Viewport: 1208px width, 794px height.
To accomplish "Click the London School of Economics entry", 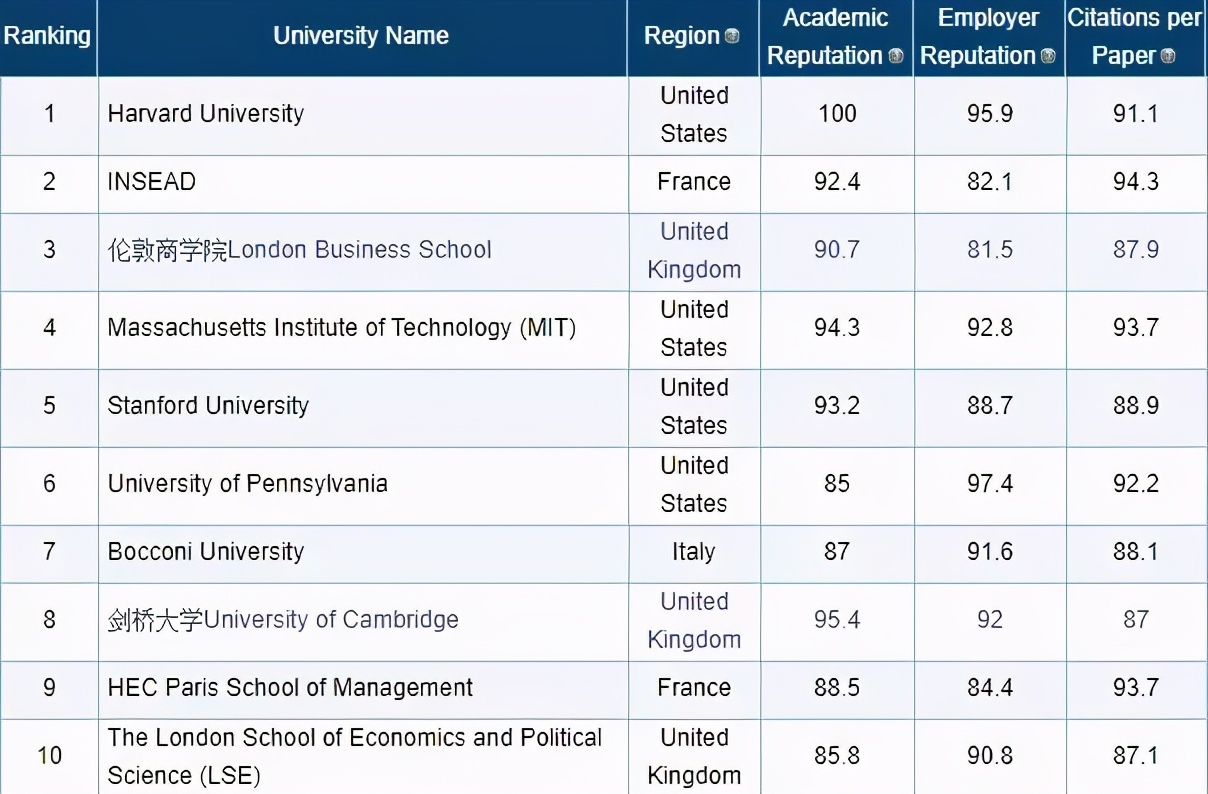I will (x=354, y=756).
